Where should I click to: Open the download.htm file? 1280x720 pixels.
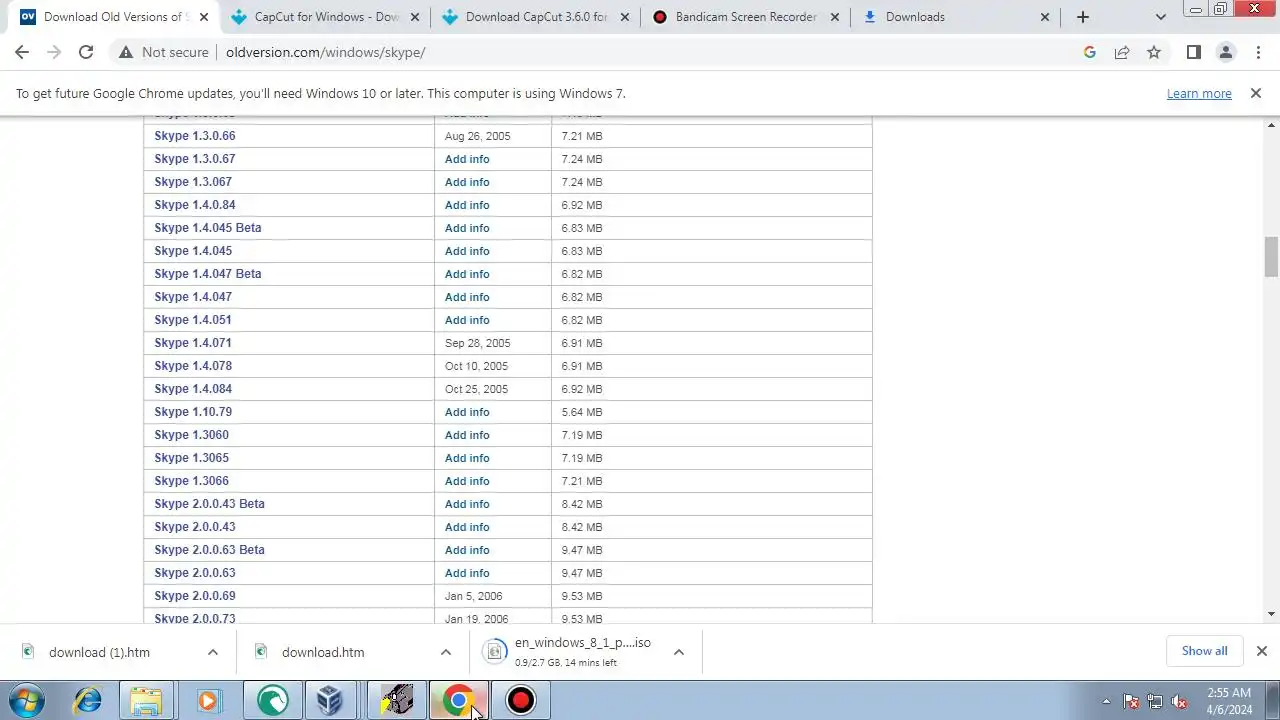click(x=322, y=652)
